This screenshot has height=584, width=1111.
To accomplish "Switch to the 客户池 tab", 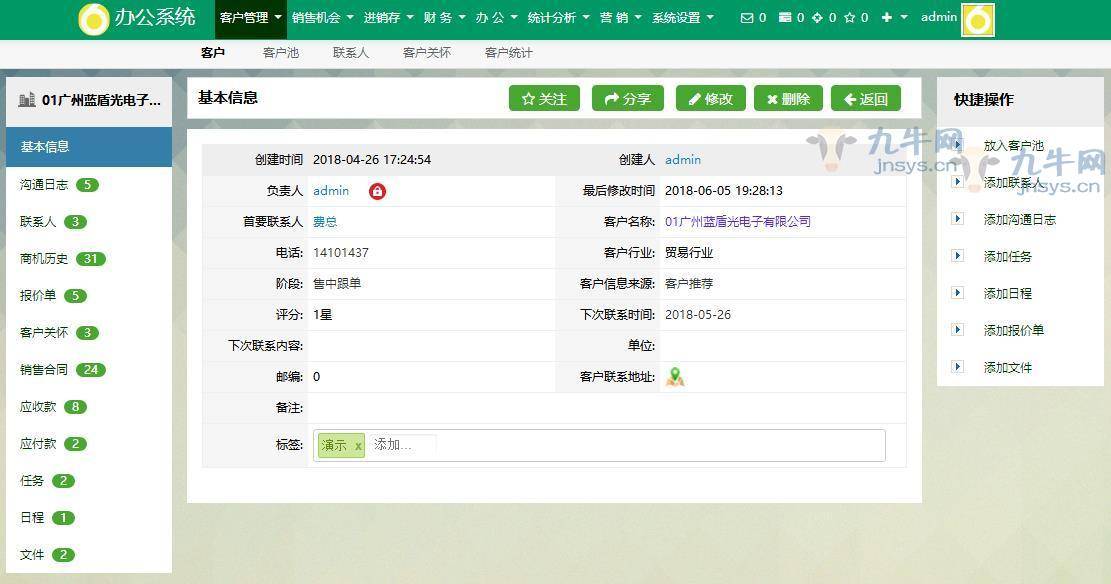I will [279, 52].
